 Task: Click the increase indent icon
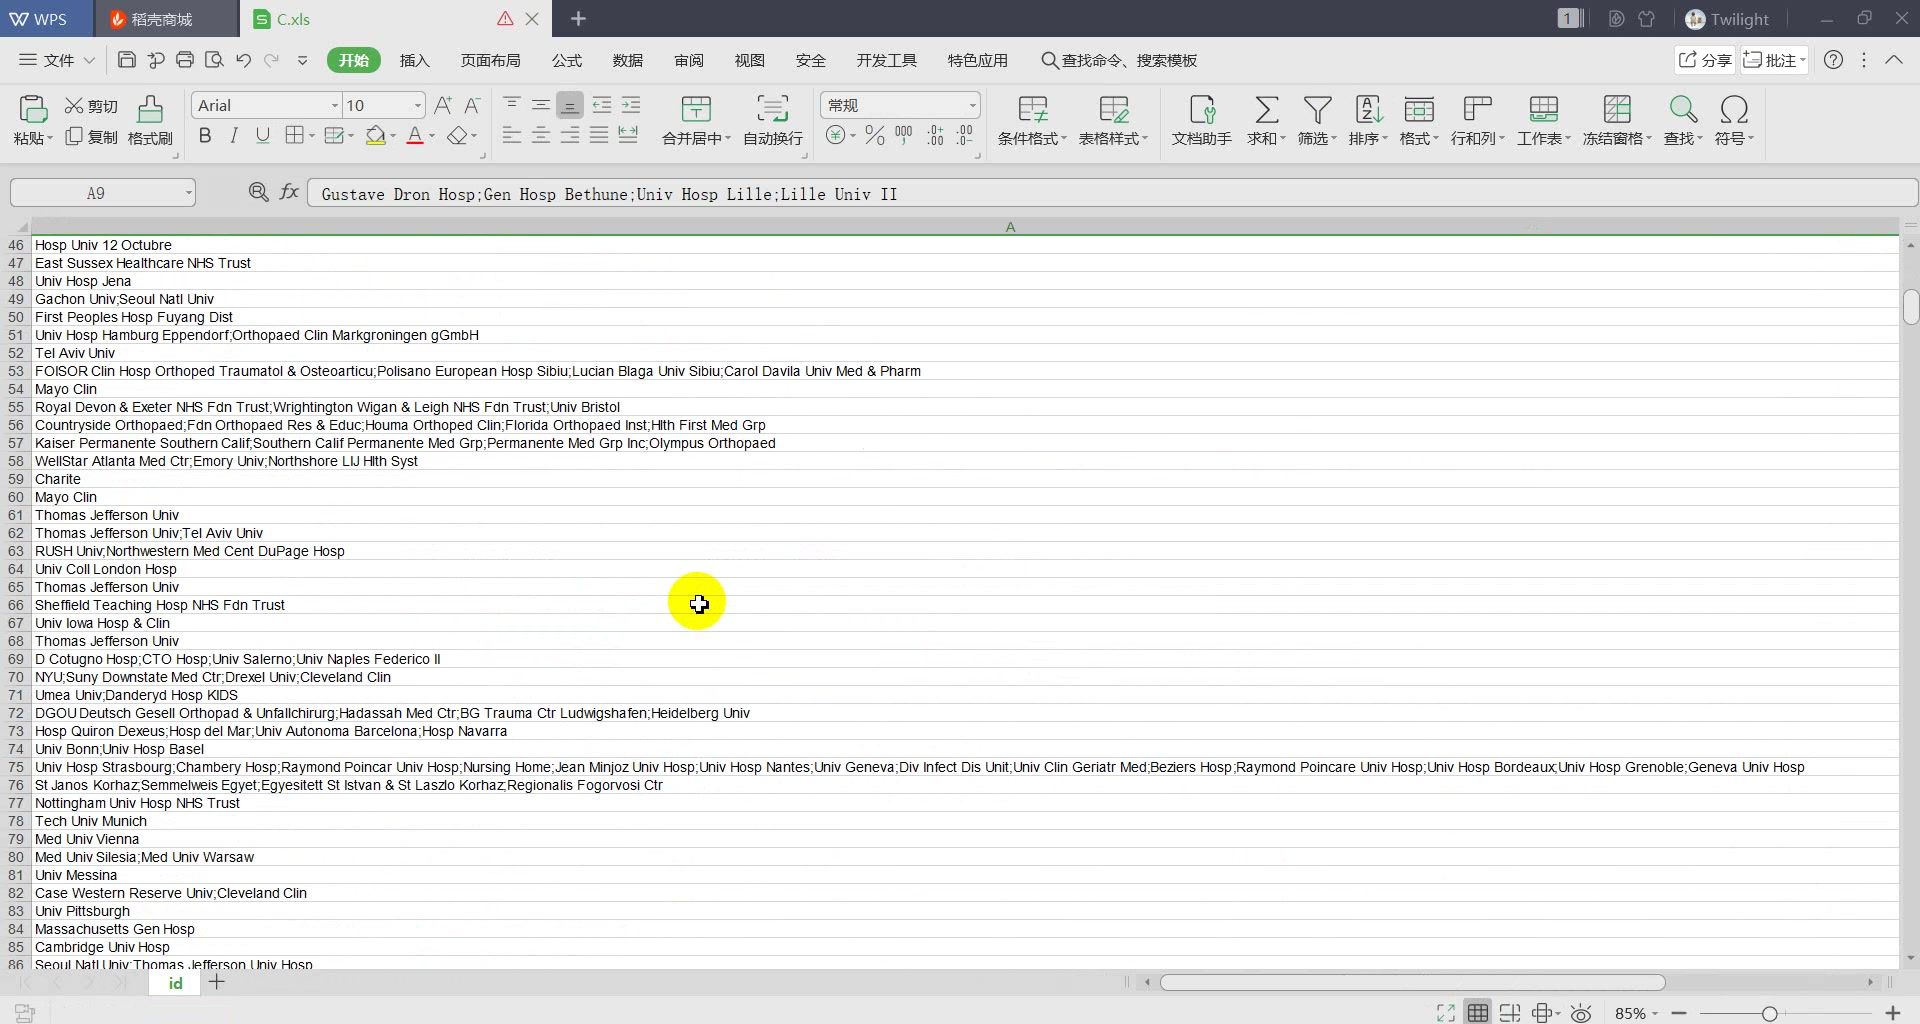630,104
